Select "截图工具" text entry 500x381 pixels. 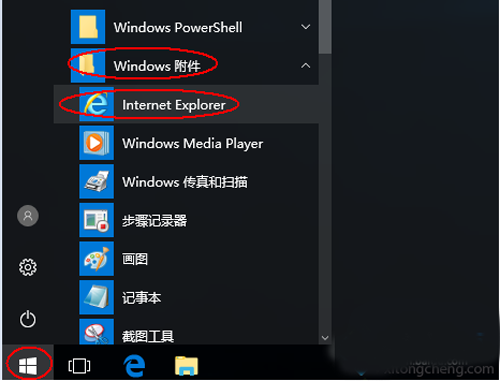click(x=148, y=336)
